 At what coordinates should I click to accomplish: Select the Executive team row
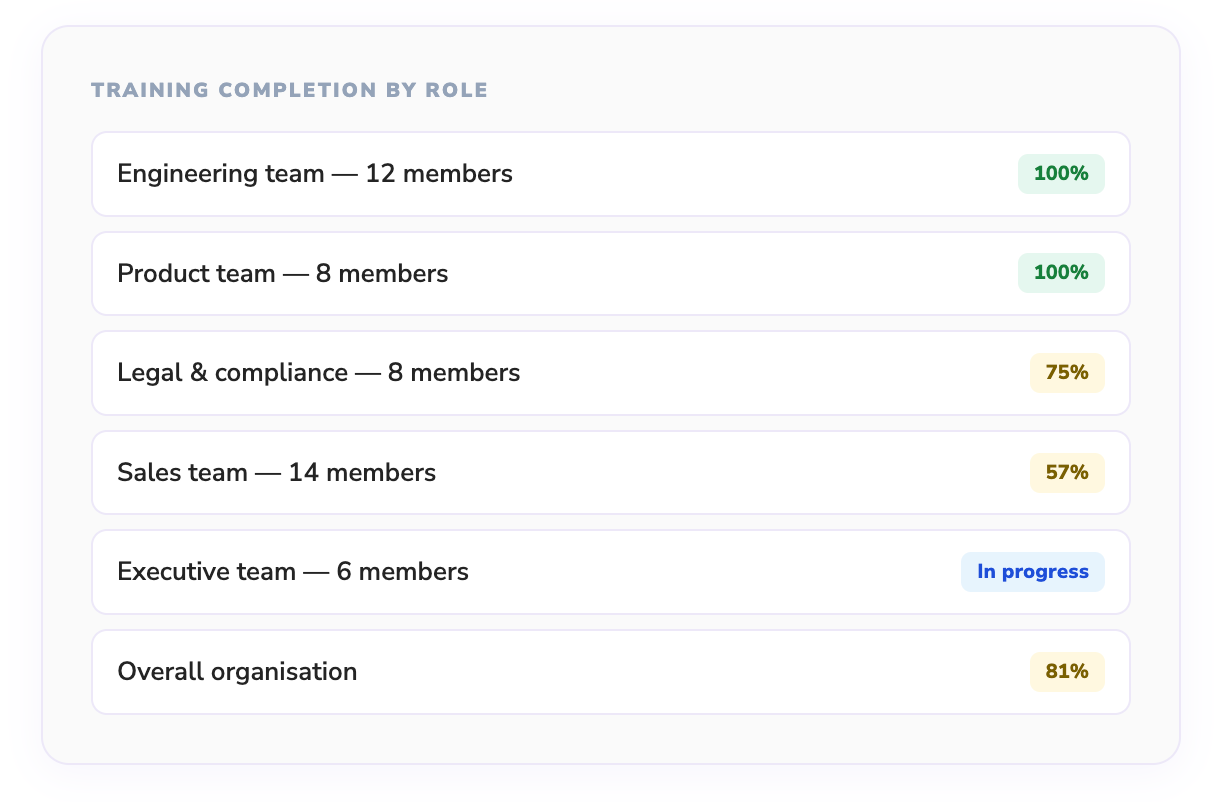(610, 571)
